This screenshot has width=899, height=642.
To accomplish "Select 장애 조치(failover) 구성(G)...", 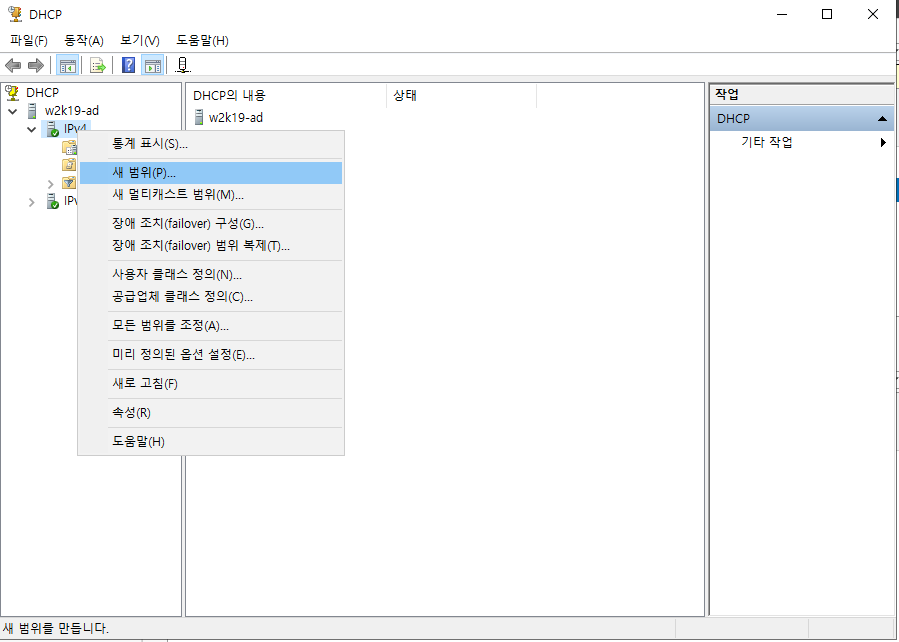I will pyautogui.click(x=211, y=224).
